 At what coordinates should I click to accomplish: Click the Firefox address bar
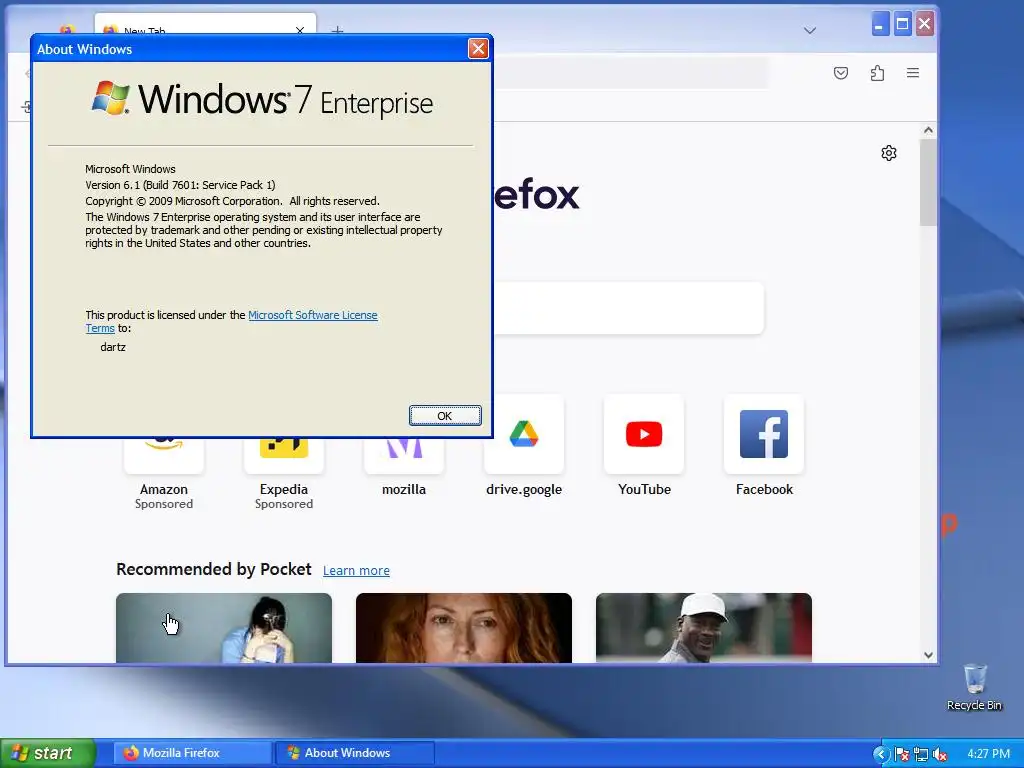click(630, 72)
